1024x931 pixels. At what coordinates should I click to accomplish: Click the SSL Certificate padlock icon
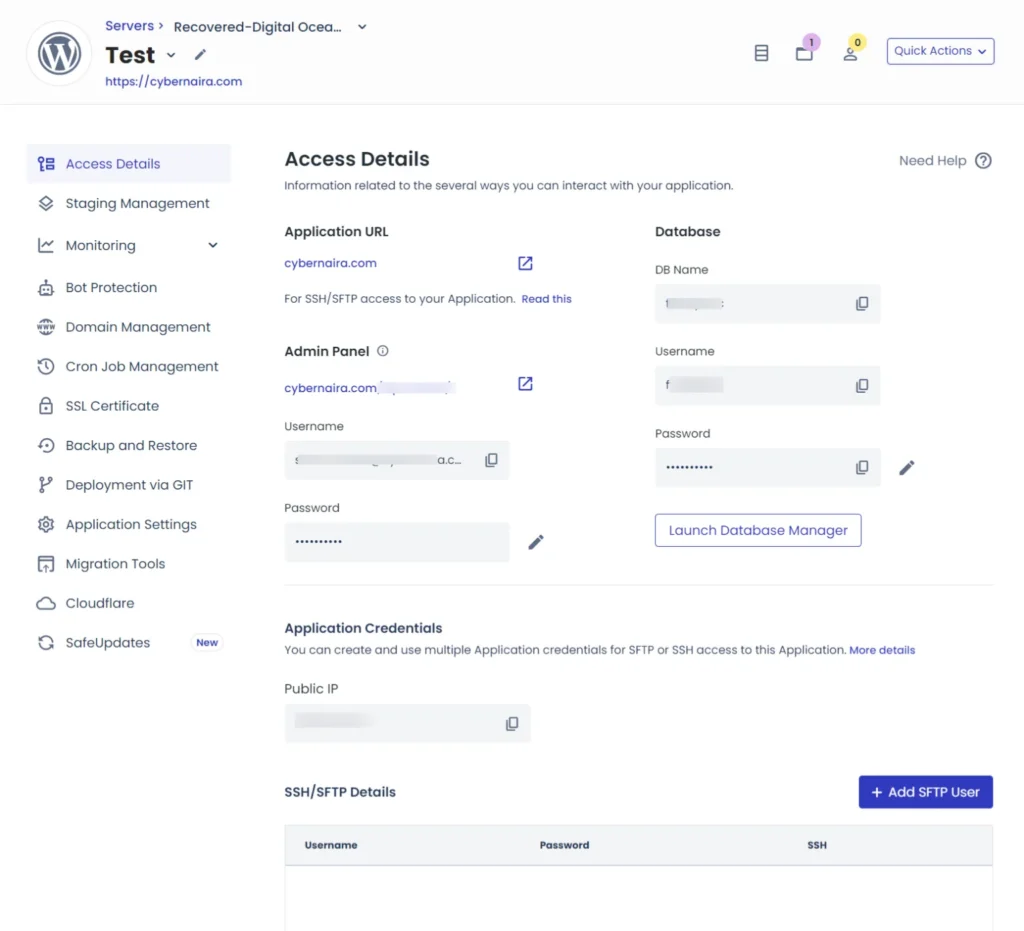coord(45,405)
